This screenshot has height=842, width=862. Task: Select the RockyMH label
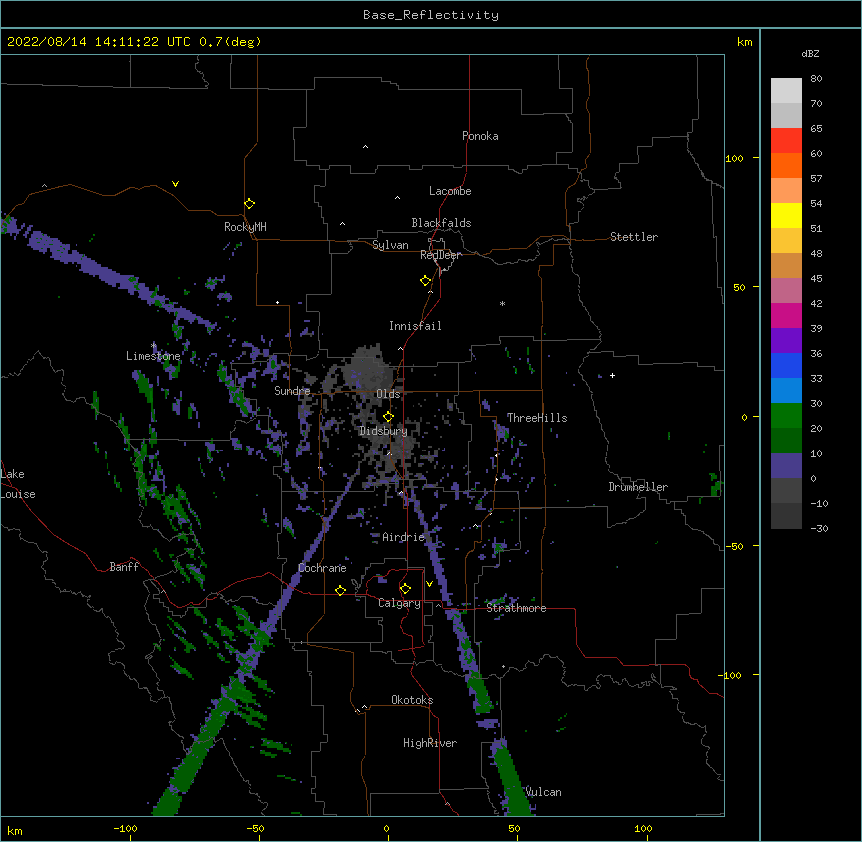[245, 227]
